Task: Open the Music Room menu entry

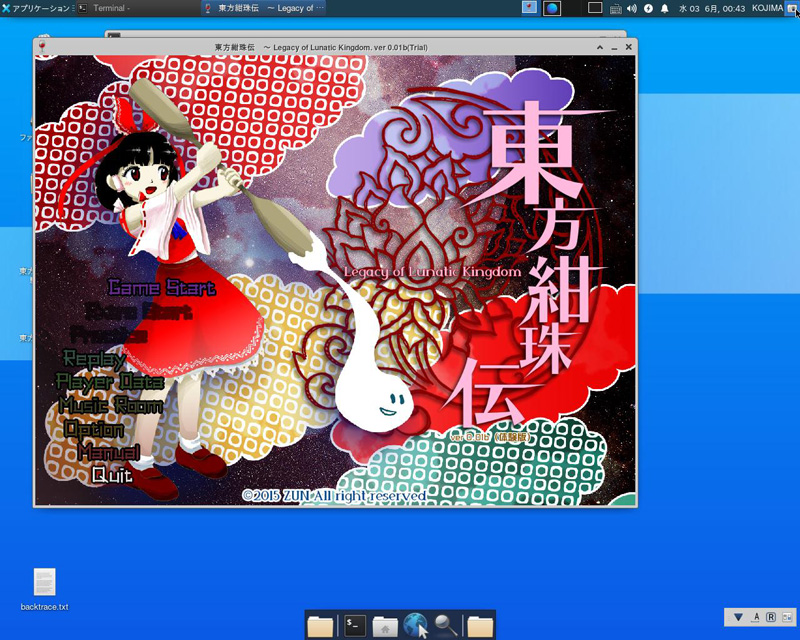Action: pyautogui.click(x=111, y=405)
